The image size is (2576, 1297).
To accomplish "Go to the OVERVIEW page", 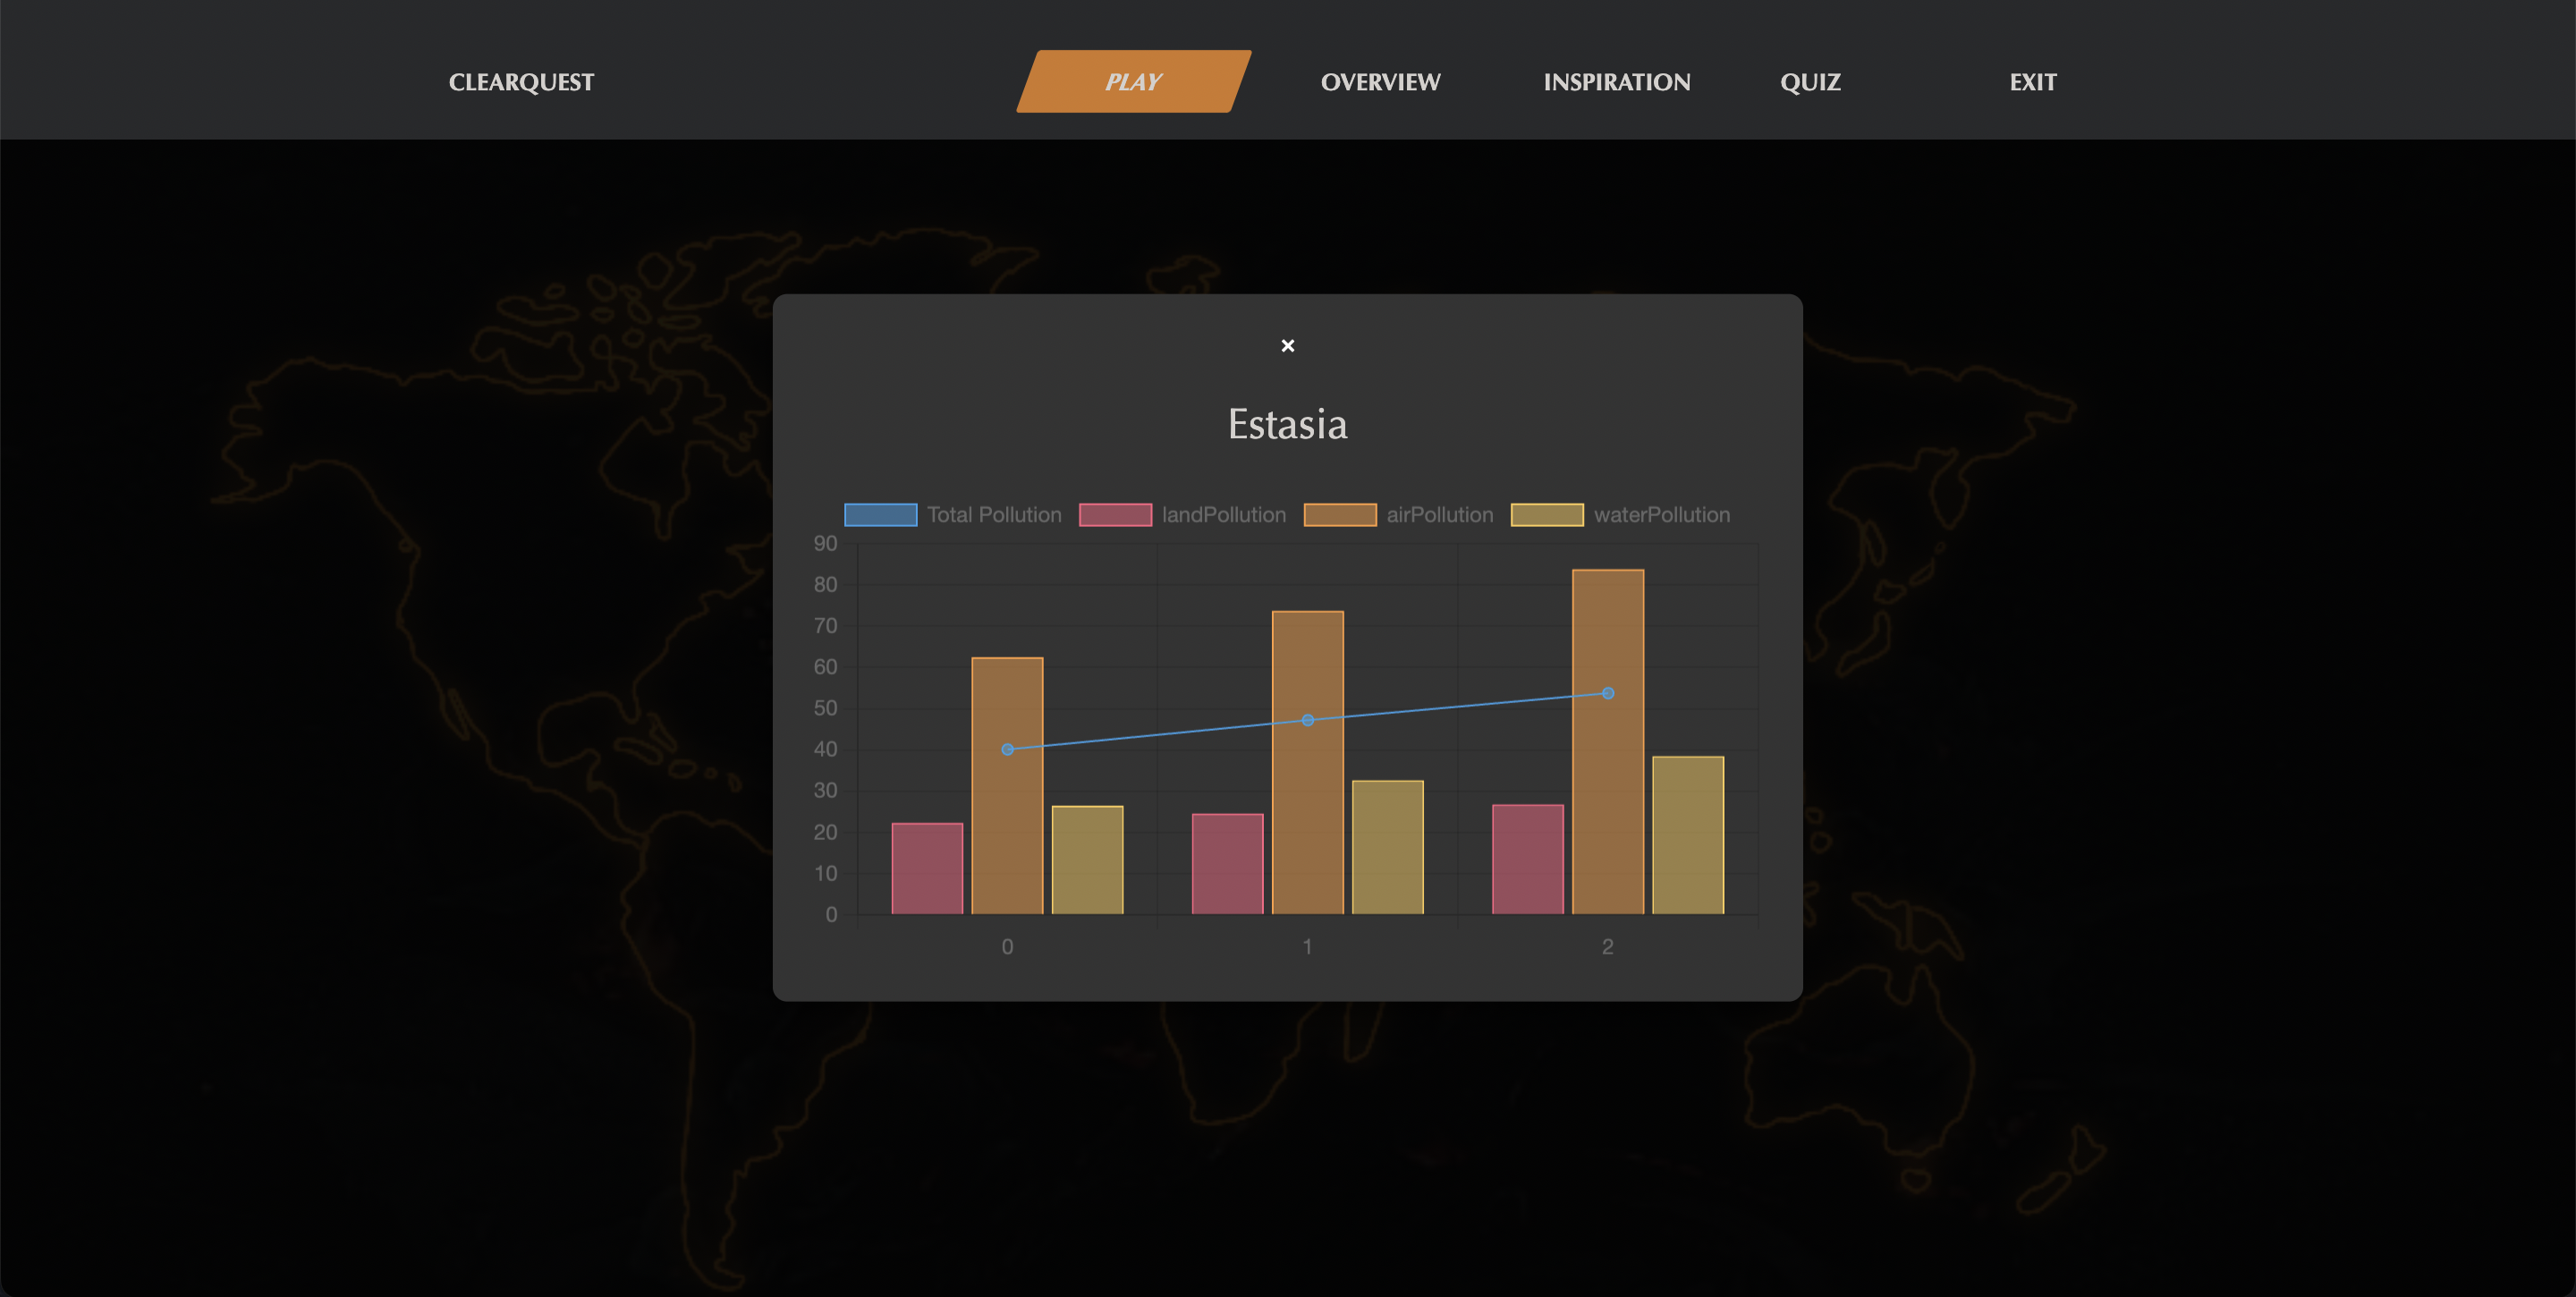I will tap(1380, 82).
